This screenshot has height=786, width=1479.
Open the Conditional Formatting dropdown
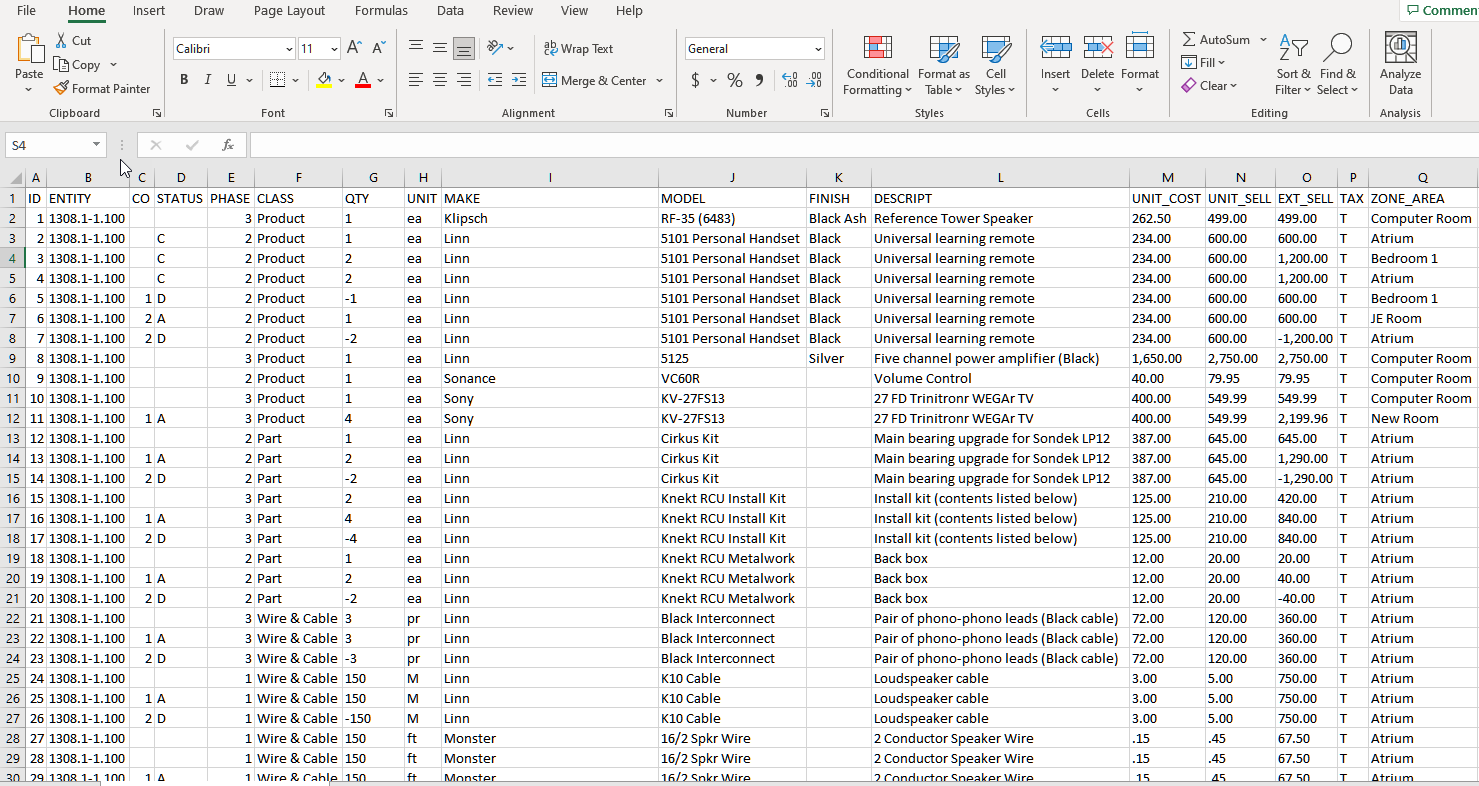878,65
